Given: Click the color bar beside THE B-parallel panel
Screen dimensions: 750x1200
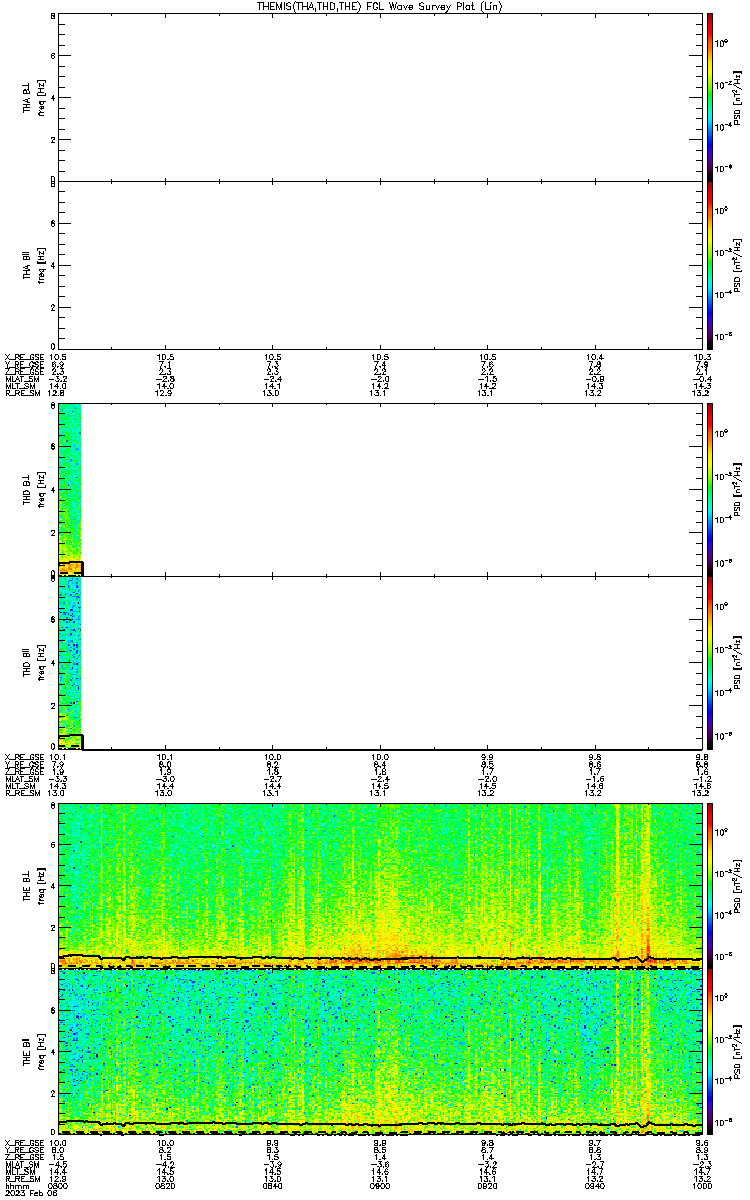Looking at the screenshot, I should pyautogui.click(x=709, y=1050).
